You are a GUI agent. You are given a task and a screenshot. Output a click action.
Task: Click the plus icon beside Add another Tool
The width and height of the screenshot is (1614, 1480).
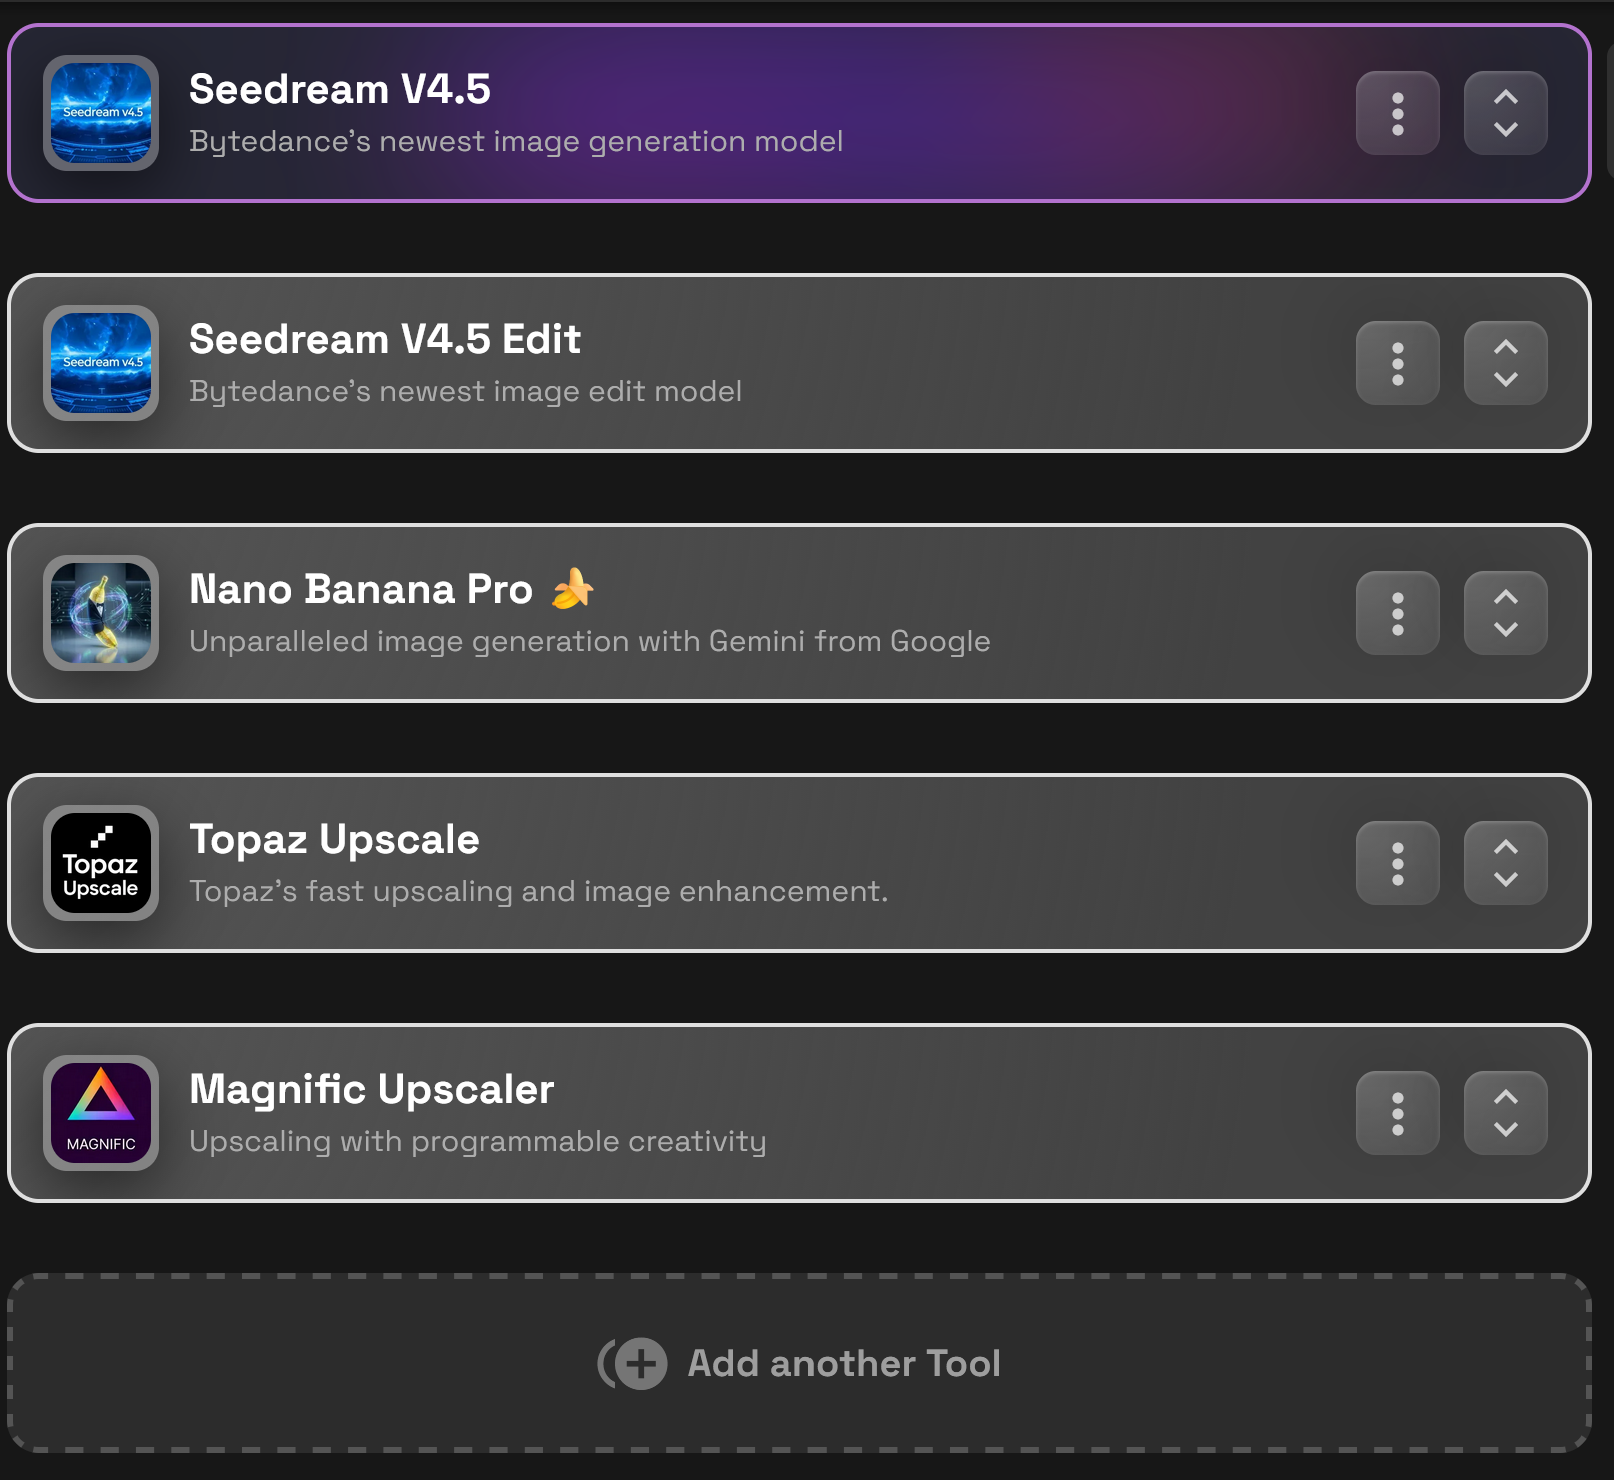tap(640, 1364)
